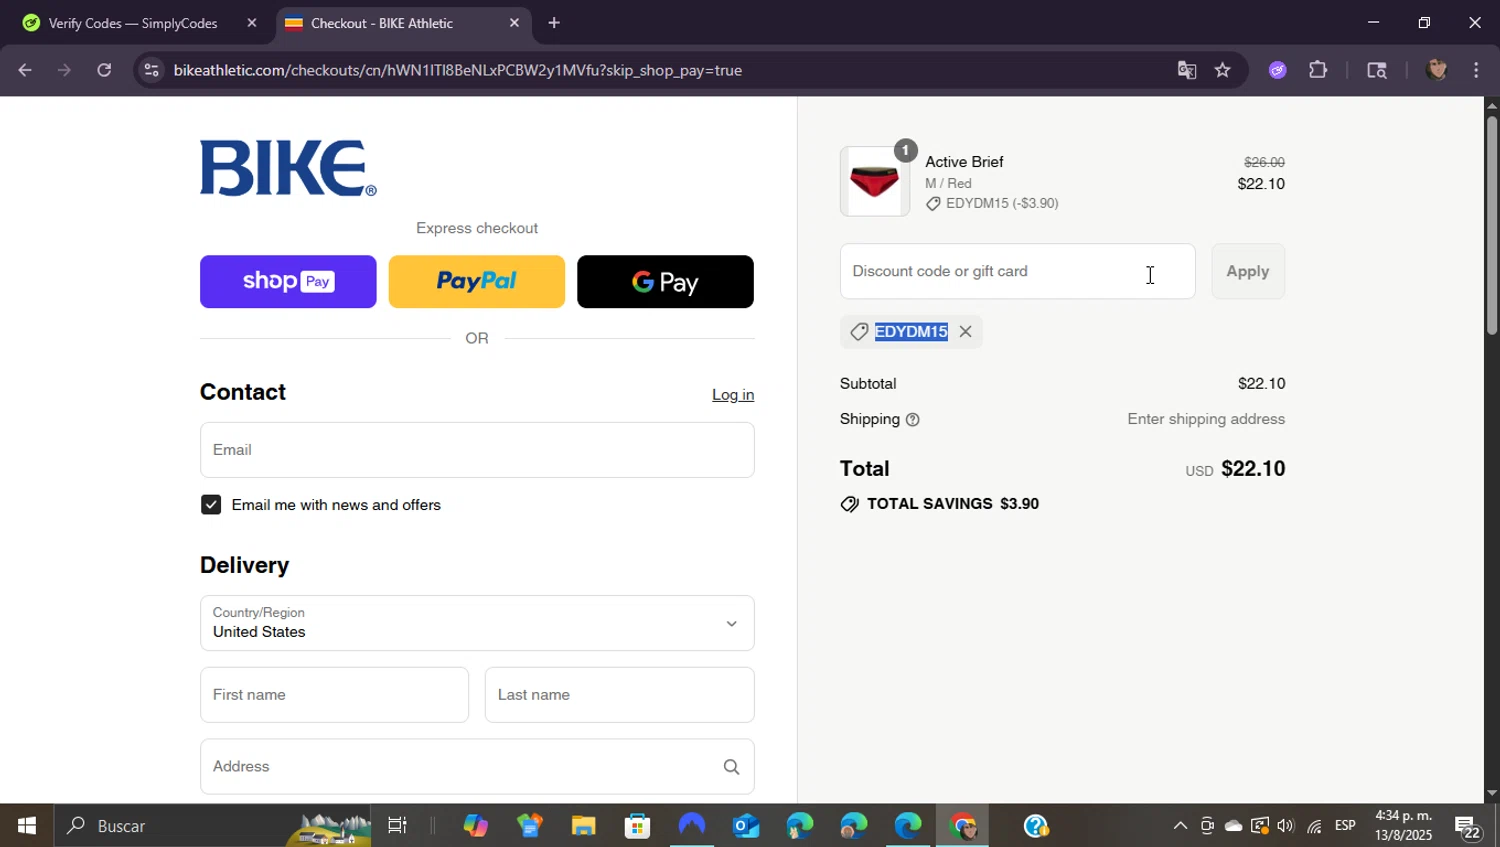This screenshot has width=1500, height=847.
Task: Show hidden system tray icons
Action: pos(1180,826)
